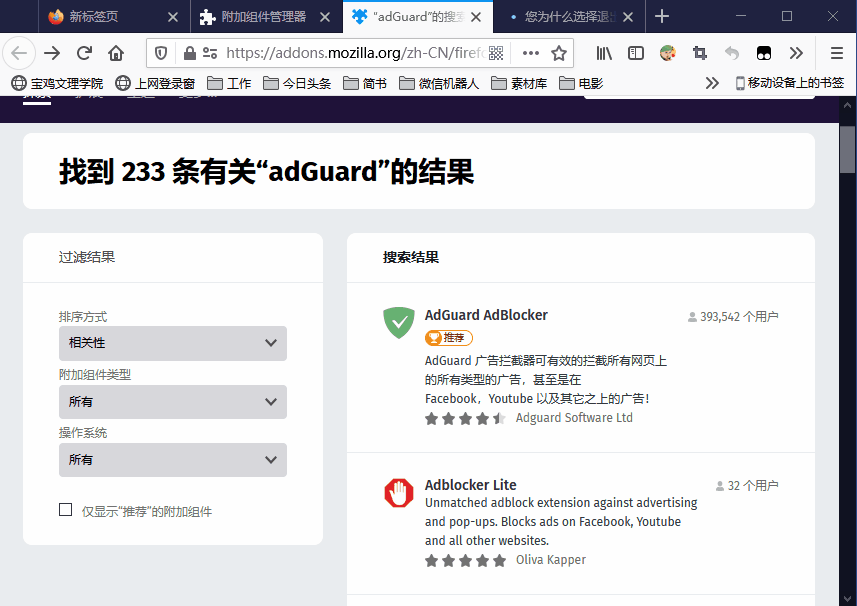Open the 电影 bookmark folder
The image size is (857, 606).
pos(580,83)
